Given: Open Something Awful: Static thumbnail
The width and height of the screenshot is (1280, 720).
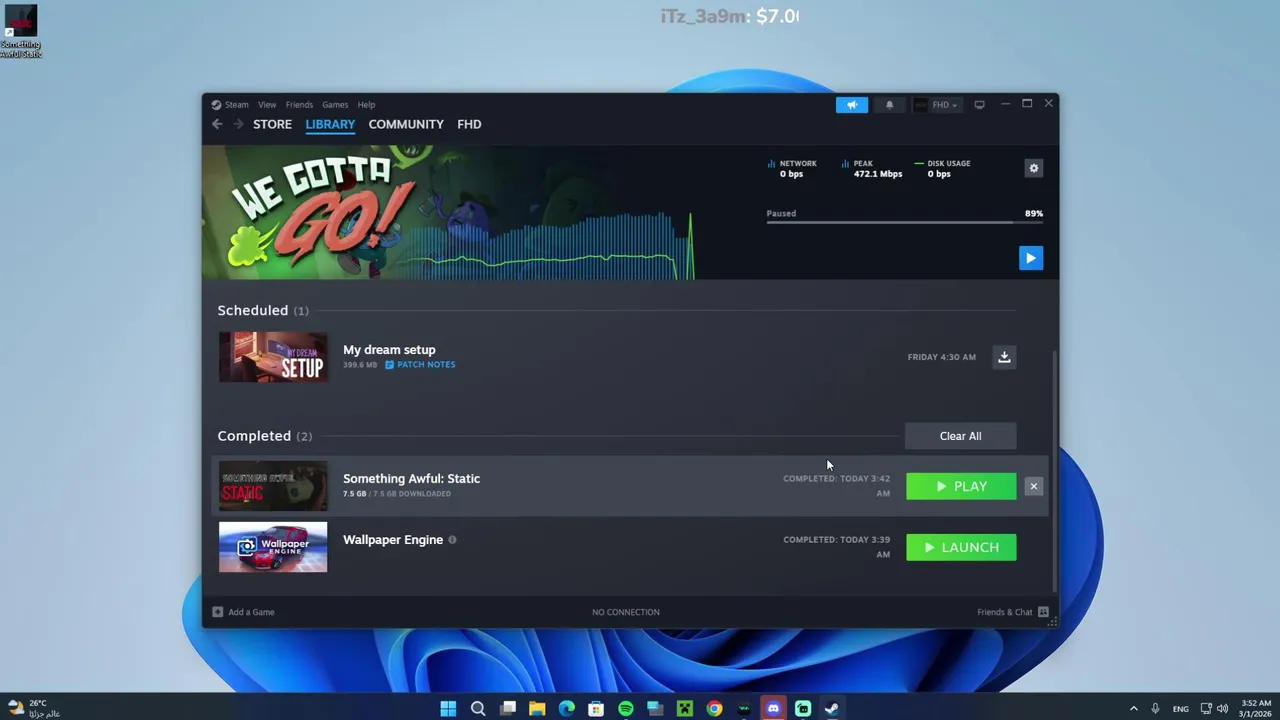Looking at the screenshot, I should pos(273,486).
